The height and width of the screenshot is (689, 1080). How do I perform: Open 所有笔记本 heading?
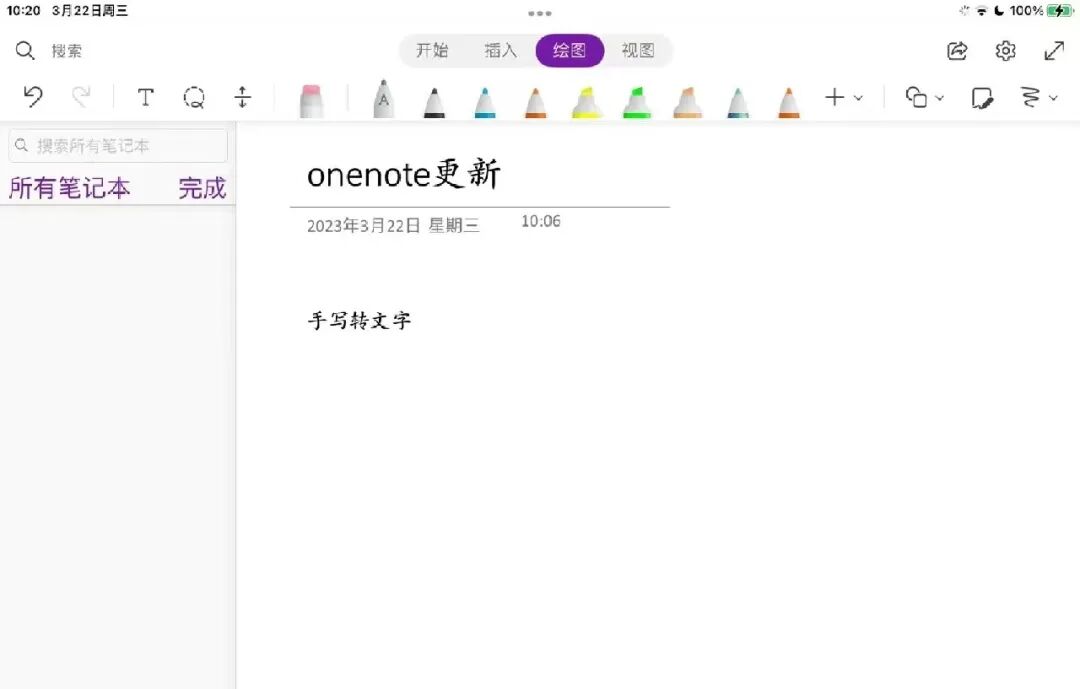coord(70,188)
